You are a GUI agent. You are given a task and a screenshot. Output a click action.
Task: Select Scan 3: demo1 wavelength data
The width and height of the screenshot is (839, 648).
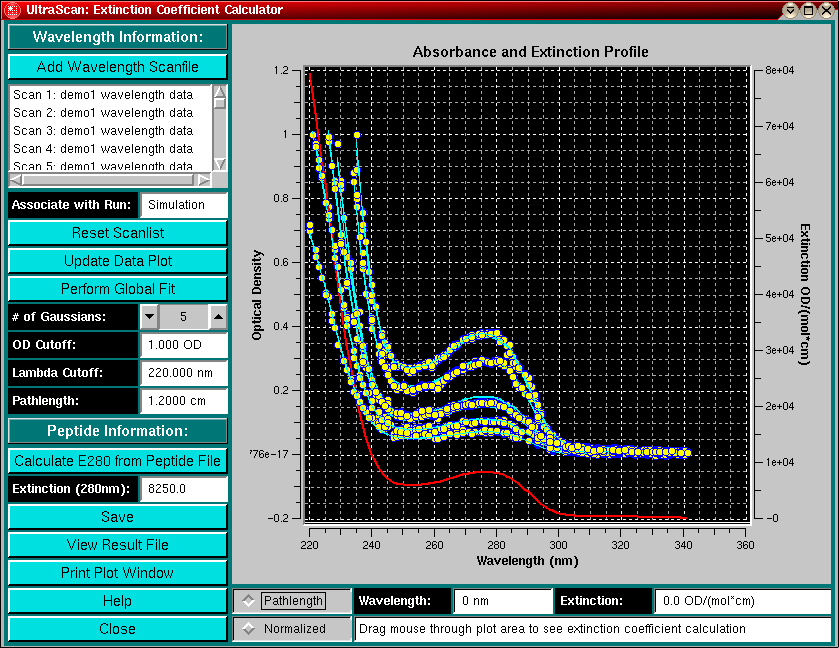click(x=103, y=131)
